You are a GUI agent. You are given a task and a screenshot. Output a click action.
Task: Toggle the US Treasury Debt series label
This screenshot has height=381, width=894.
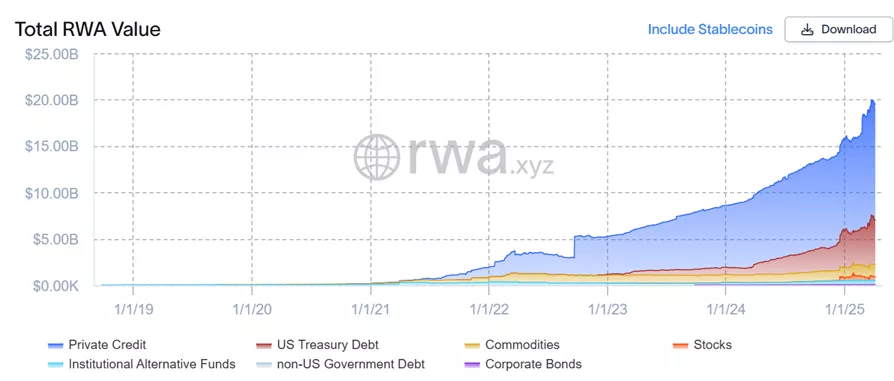click(328, 344)
